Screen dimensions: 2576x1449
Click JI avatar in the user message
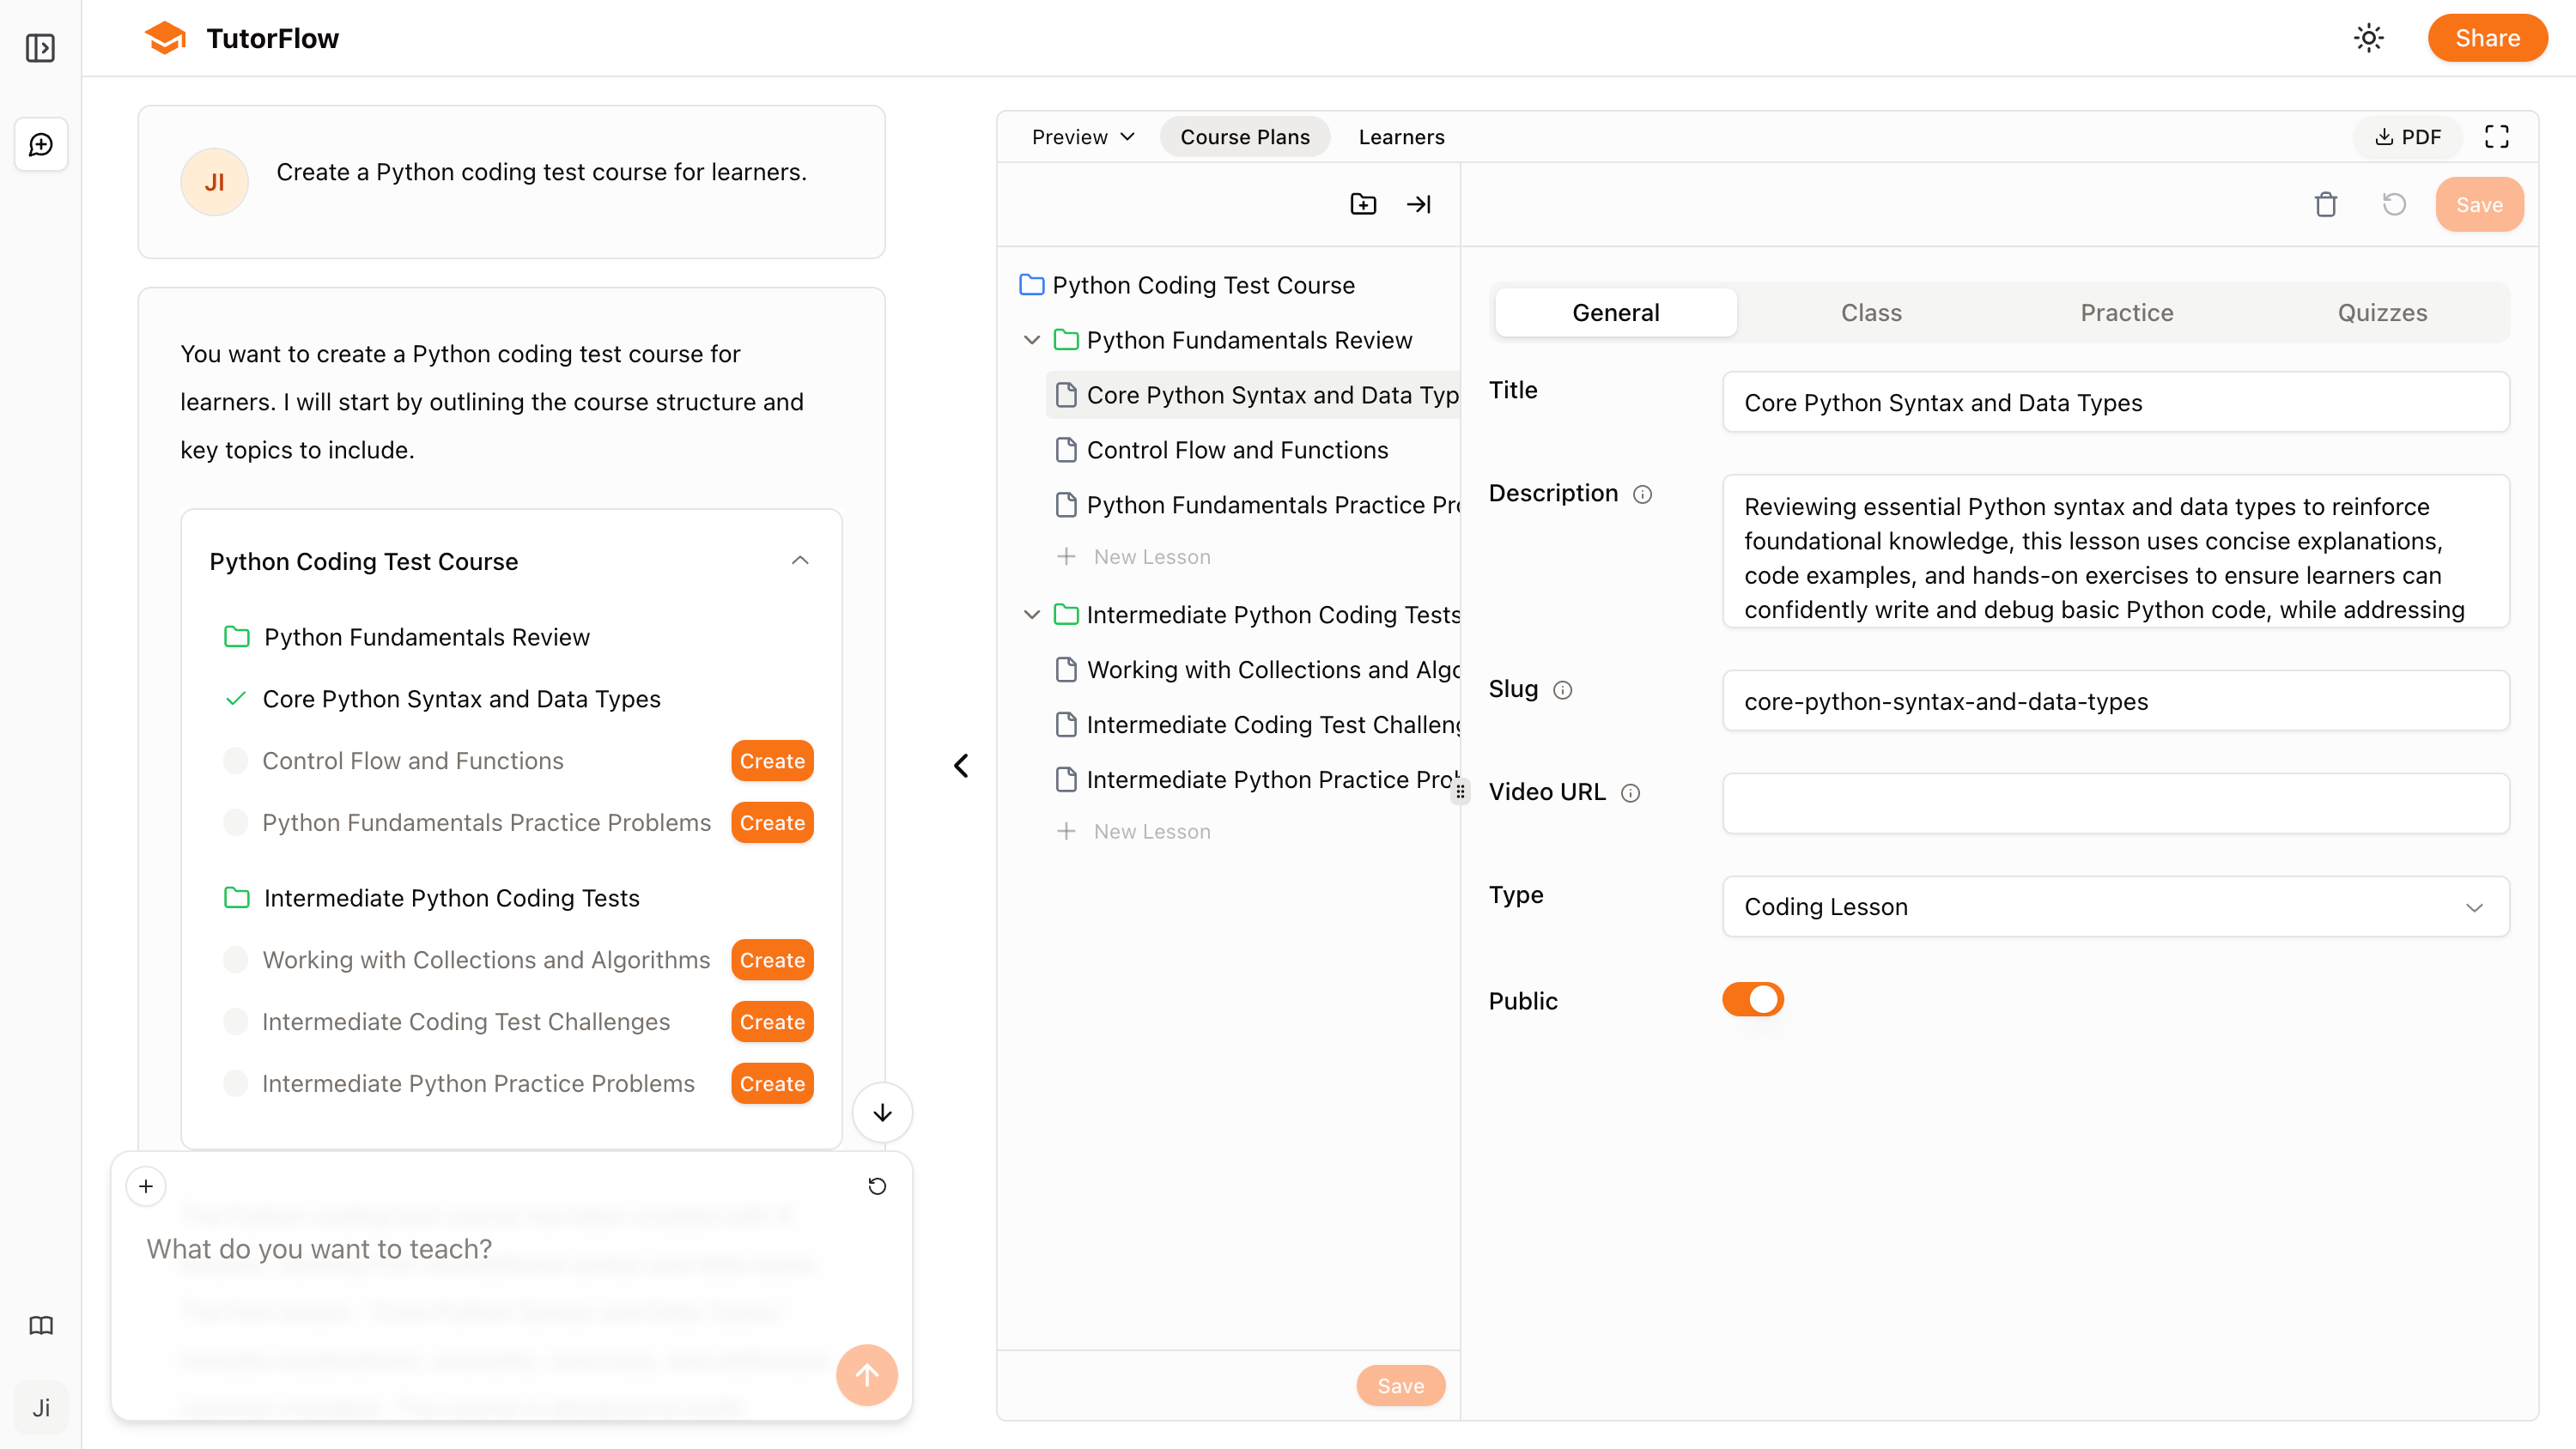click(214, 182)
